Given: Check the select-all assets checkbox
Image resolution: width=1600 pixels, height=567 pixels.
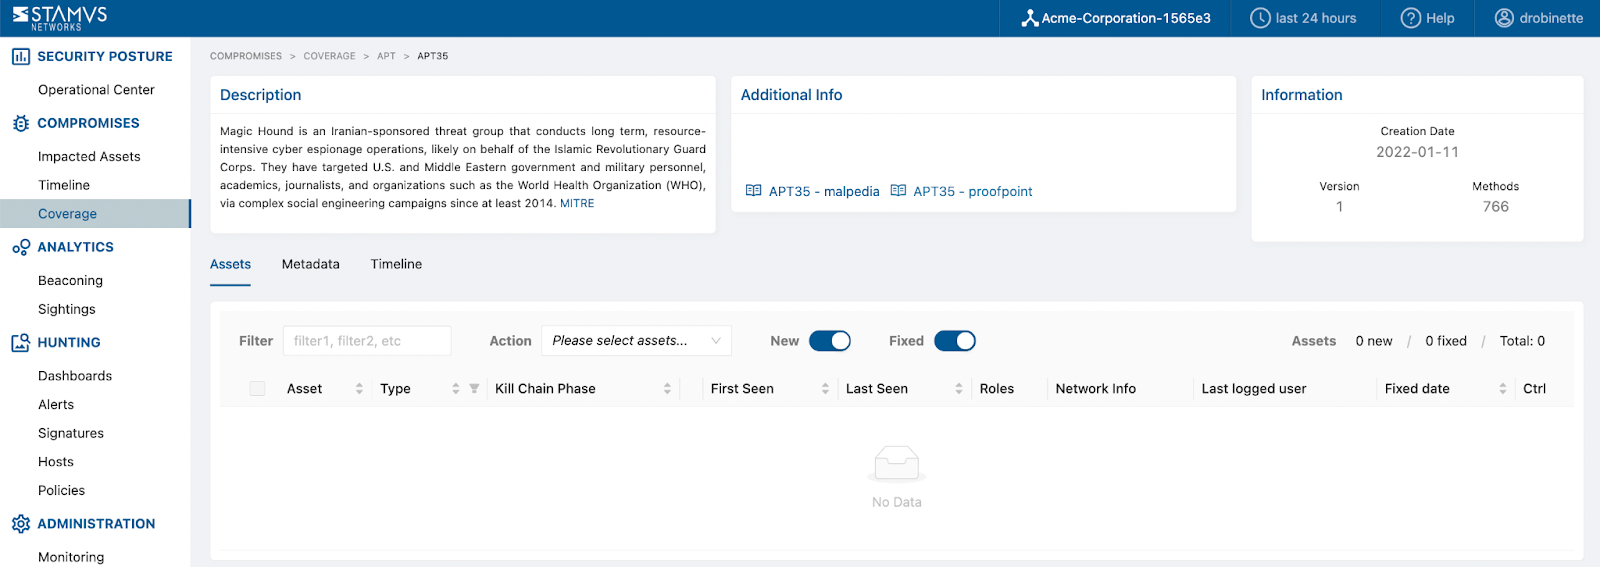Looking at the screenshot, I should pyautogui.click(x=257, y=389).
